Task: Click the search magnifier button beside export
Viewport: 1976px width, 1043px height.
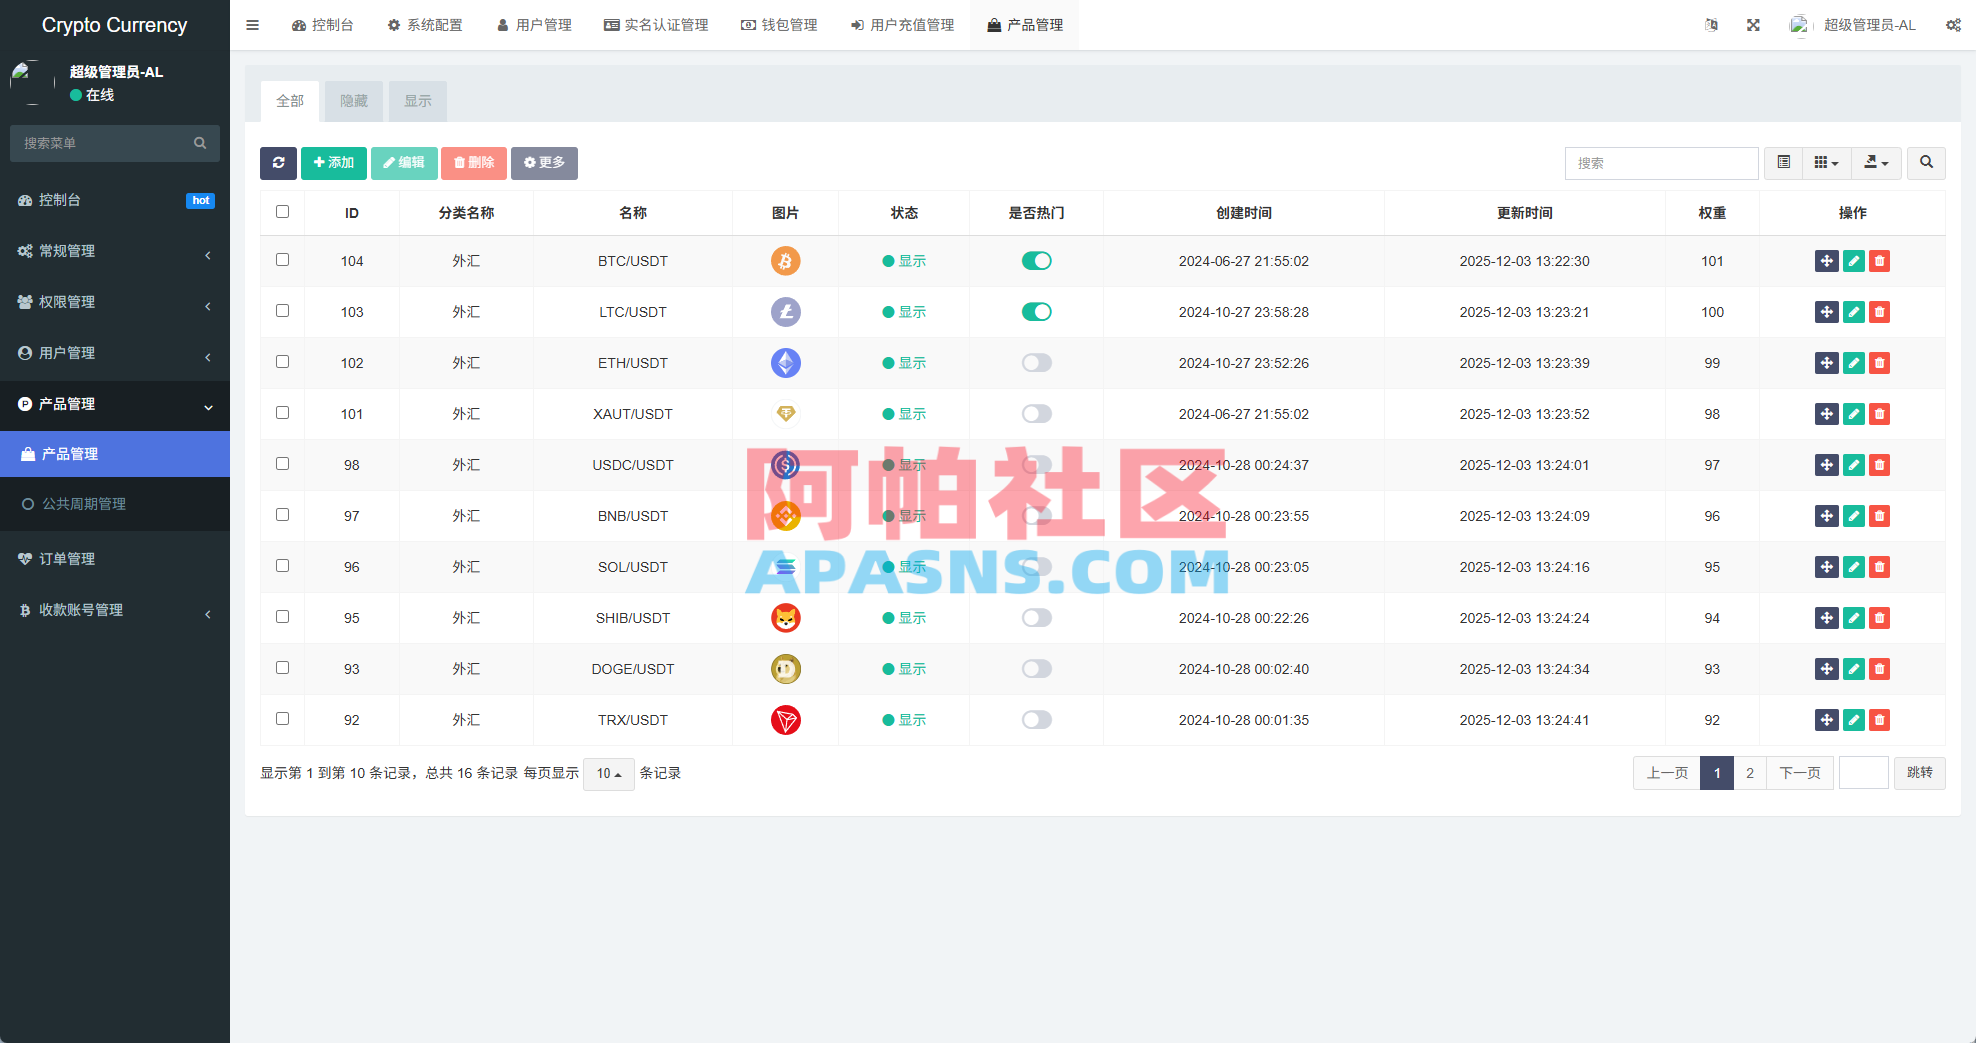Action: 1926,162
